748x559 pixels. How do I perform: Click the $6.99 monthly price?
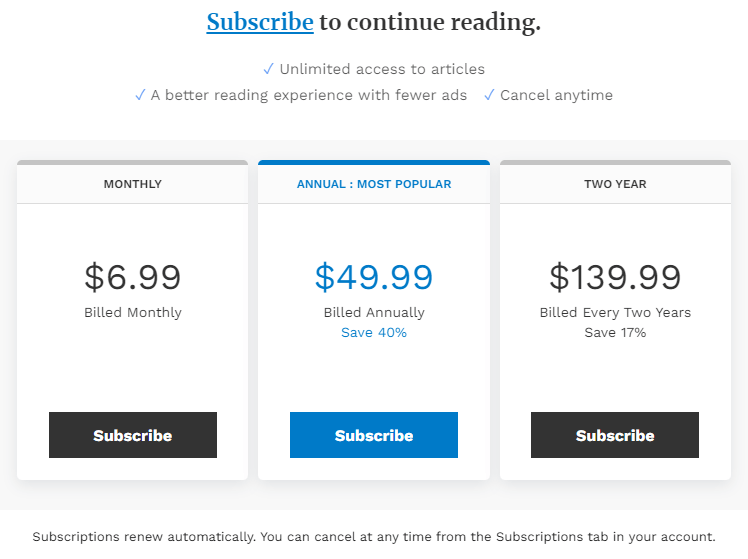[x=132, y=277]
